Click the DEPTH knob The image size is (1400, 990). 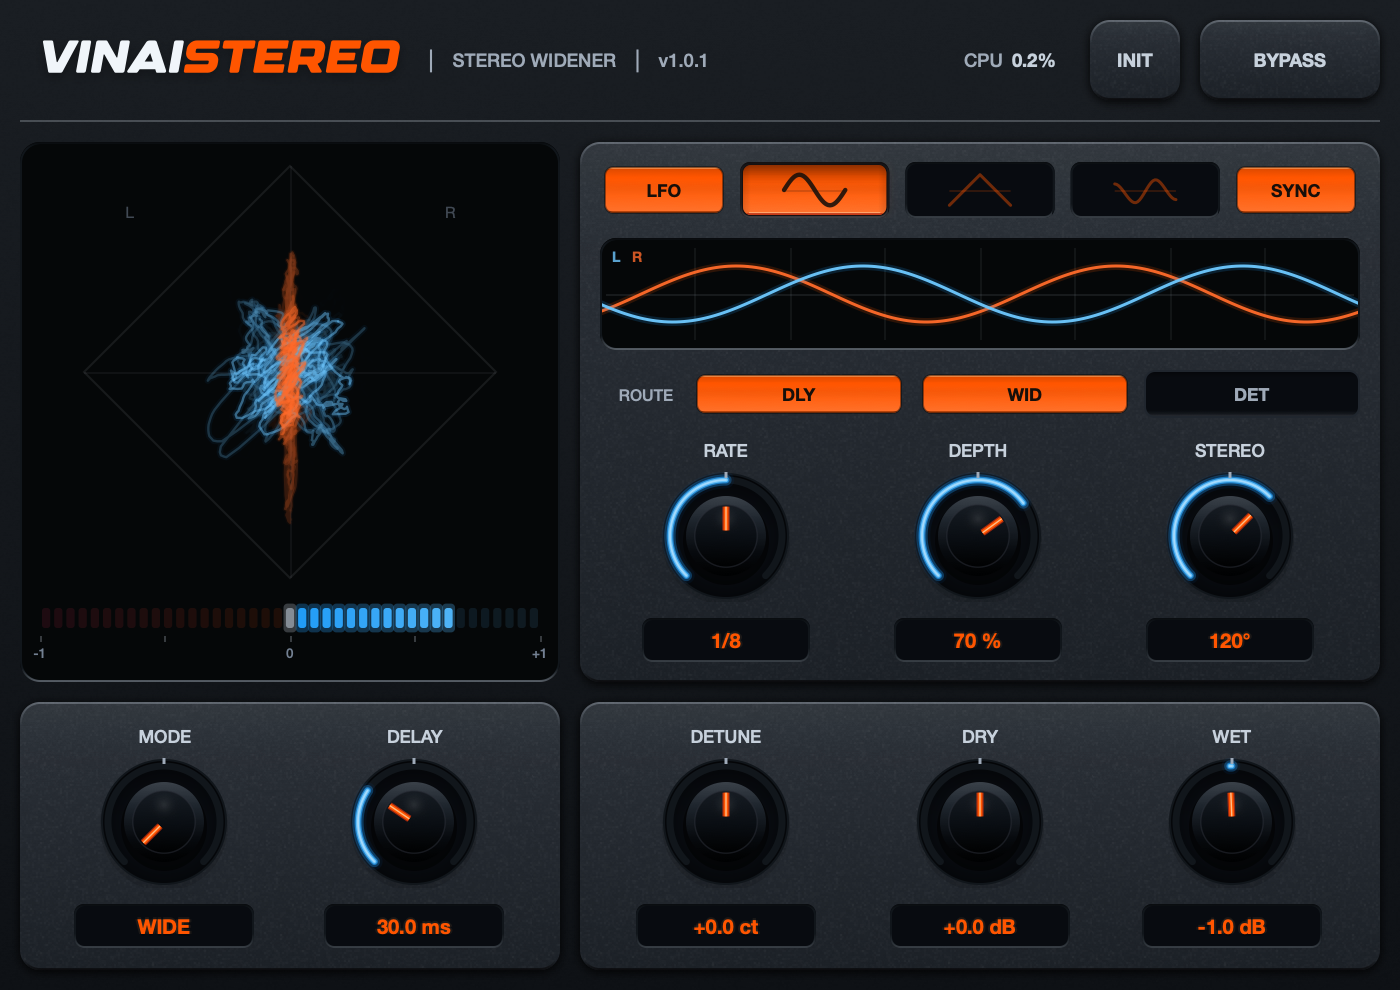pyautogui.click(x=978, y=535)
